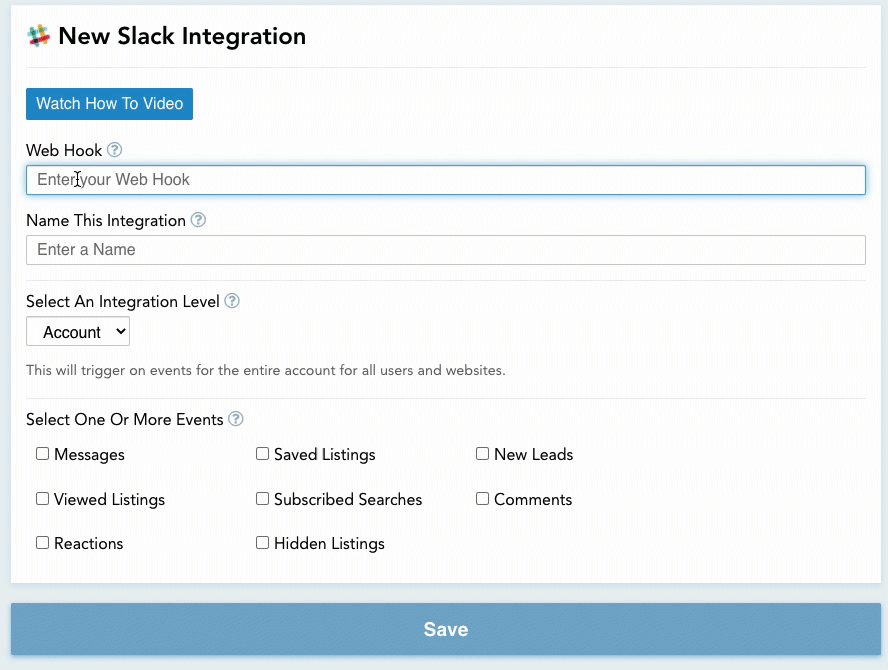Click the Save button
Screen dimensions: 888x670
click(x=446, y=629)
